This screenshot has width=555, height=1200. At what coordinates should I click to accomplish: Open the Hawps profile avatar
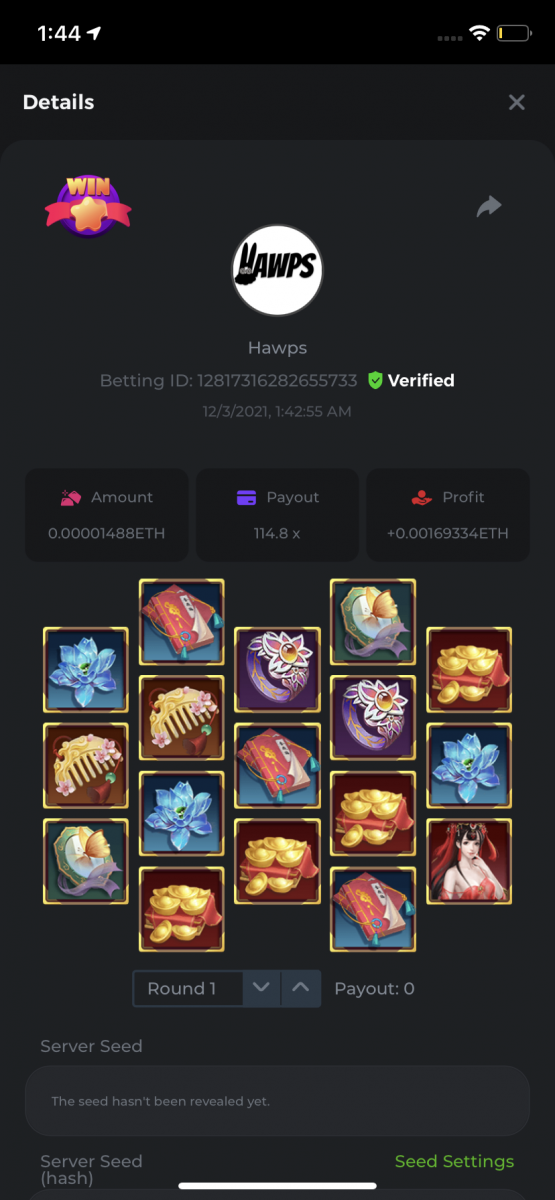click(277, 270)
